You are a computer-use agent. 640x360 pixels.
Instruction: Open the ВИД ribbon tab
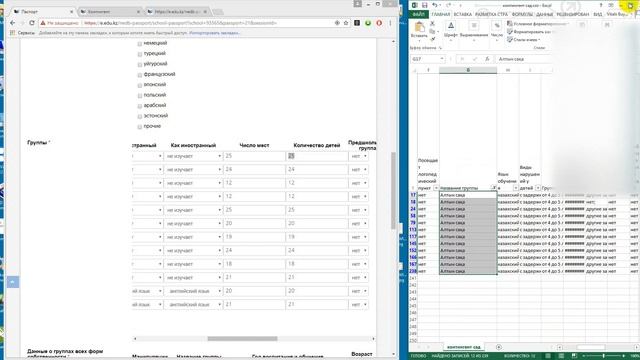(598, 14)
